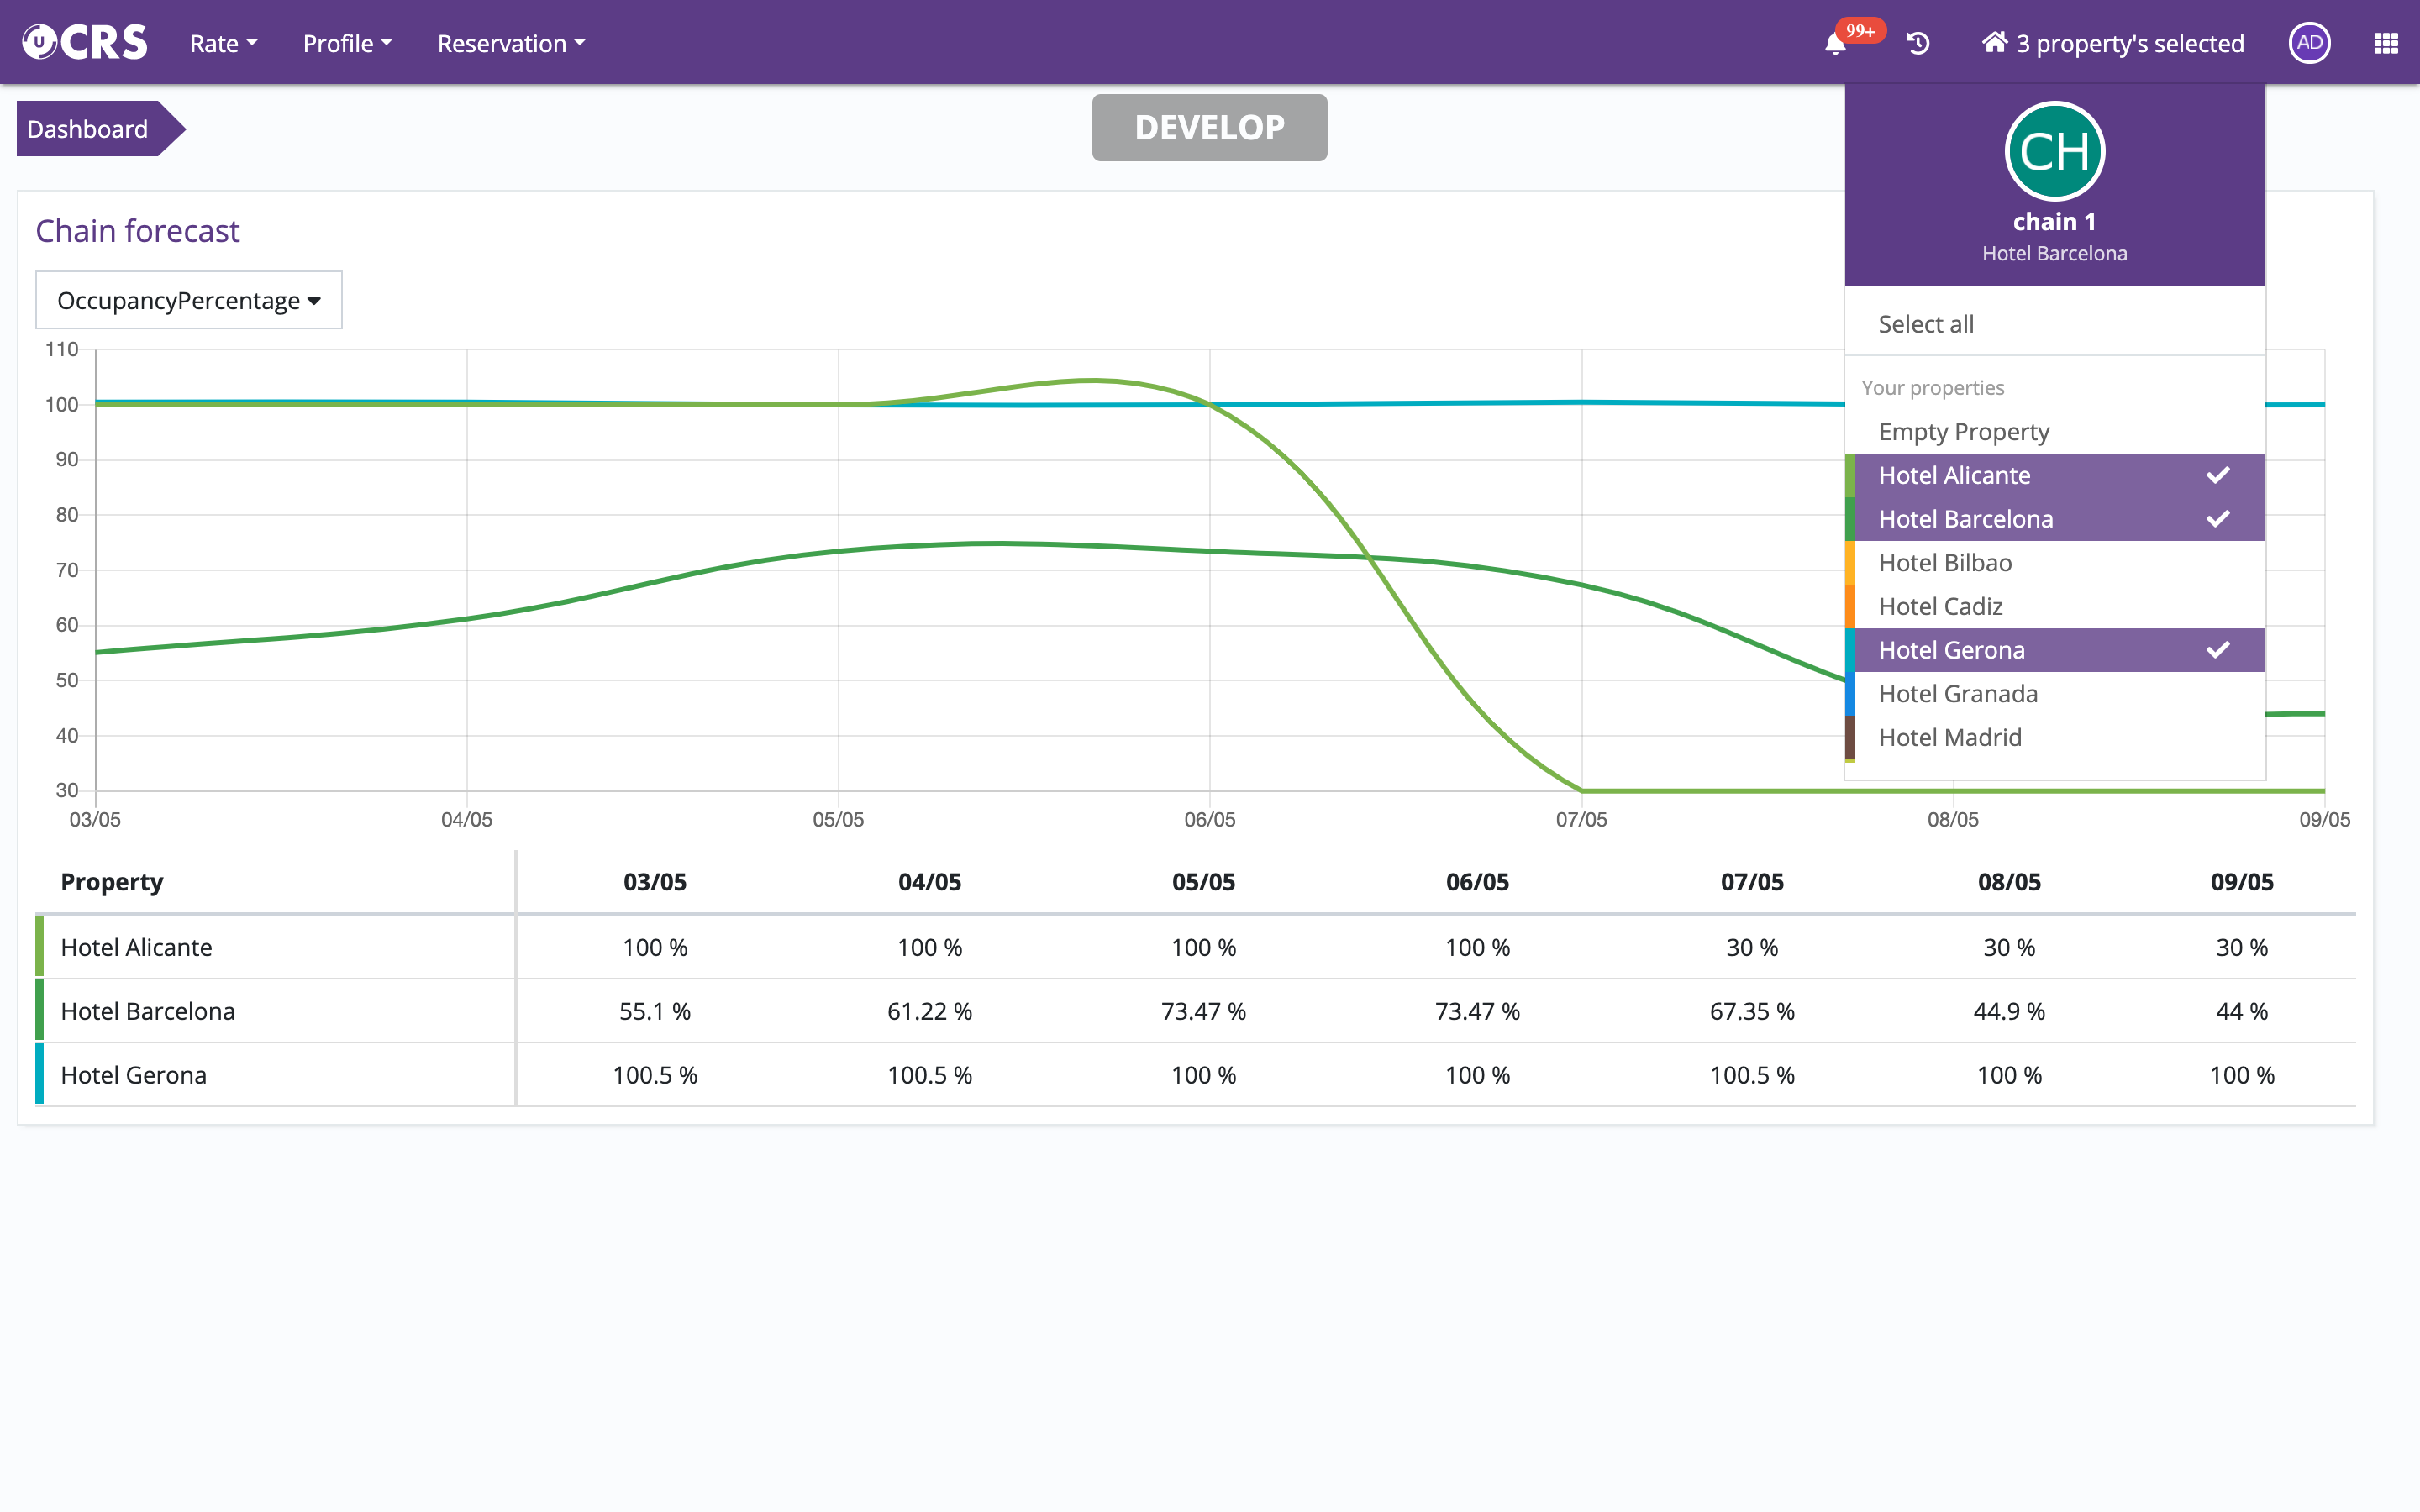Viewport: 2420px width, 1512px height.
Task: Click the house icon for properties
Action: [1994, 42]
